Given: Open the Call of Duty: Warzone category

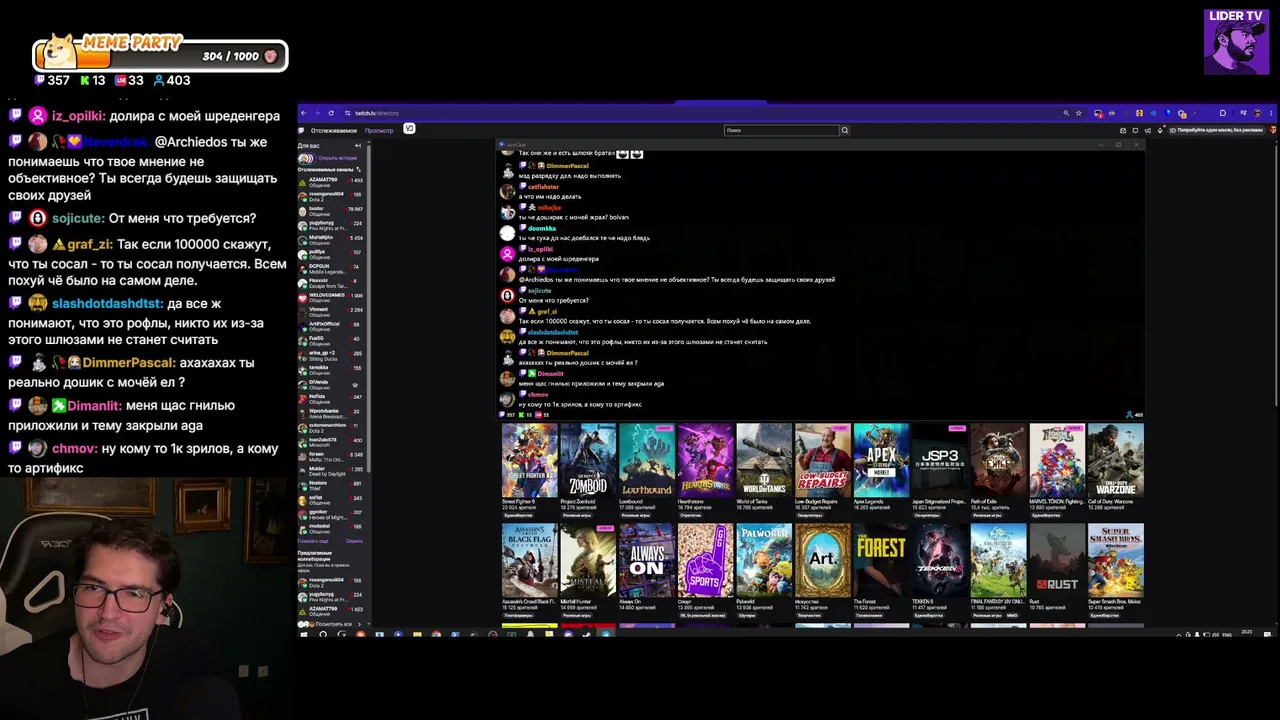Looking at the screenshot, I should [1115, 460].
